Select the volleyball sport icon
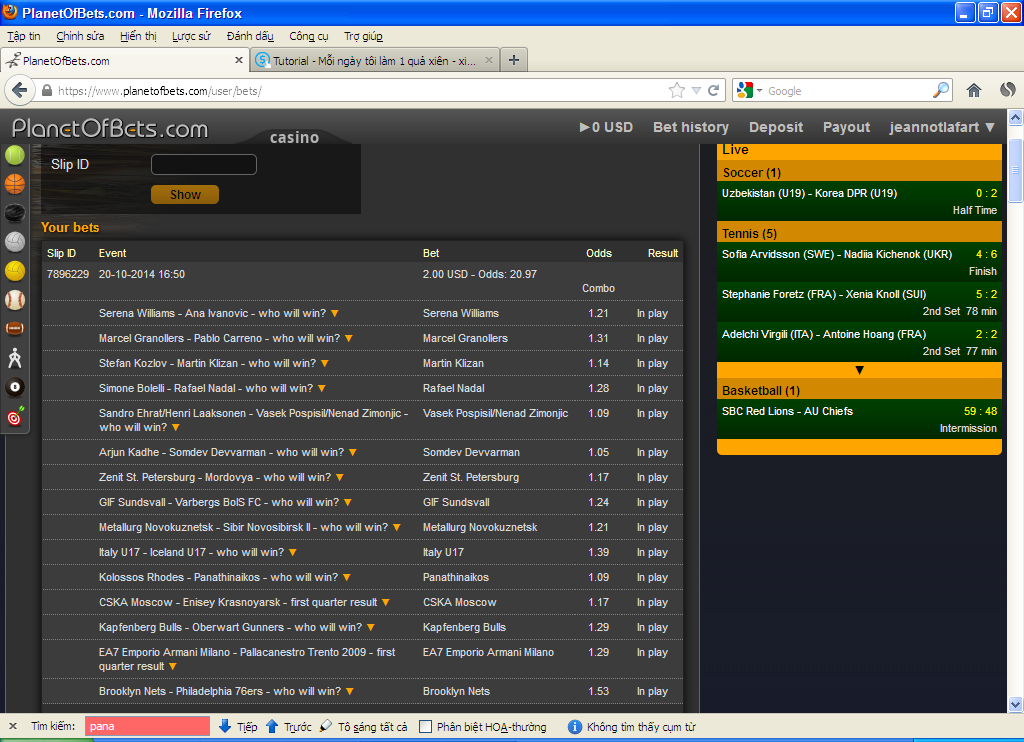 pos(14,242)
